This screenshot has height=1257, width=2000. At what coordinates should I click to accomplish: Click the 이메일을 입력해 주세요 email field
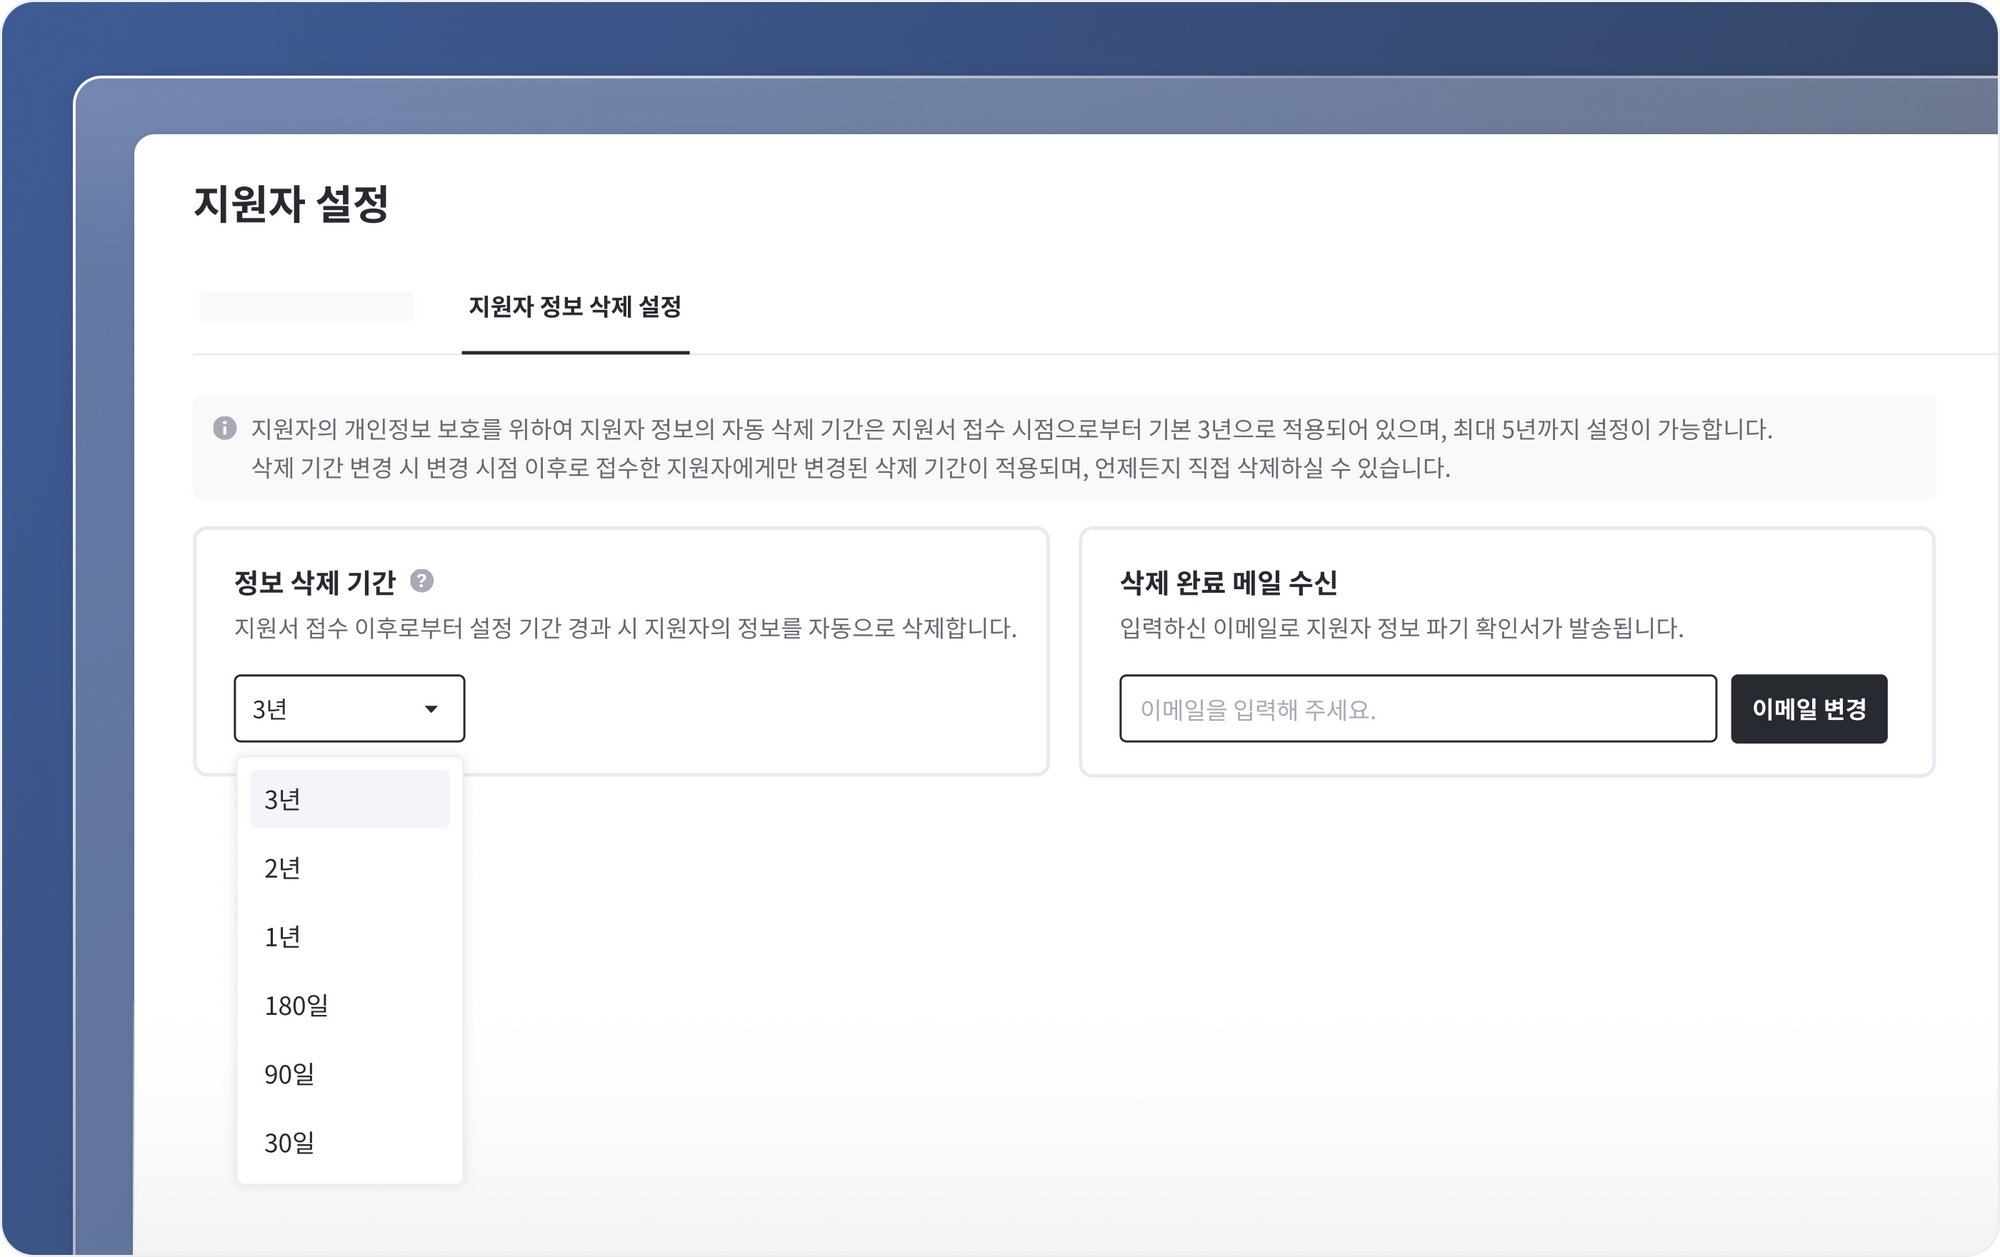1417,709
